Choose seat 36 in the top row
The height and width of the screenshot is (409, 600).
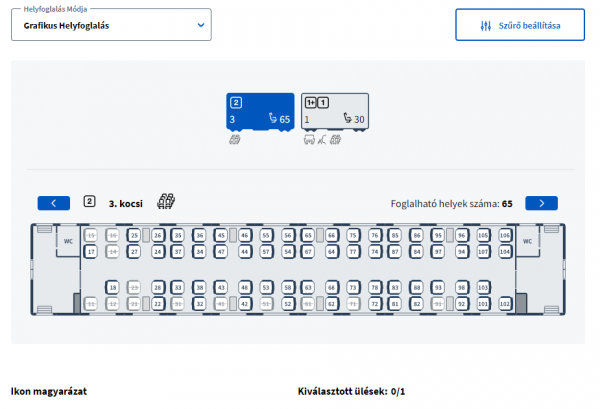point(199,236)
